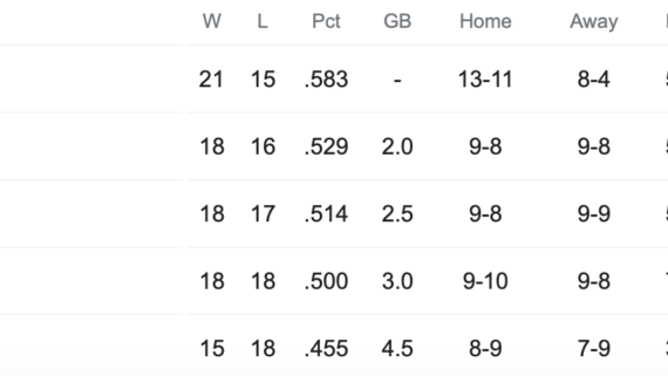Image resolution: width=668 pixels, height=376 pixels.
Task: Select the GB column header
Action: coord(397,21)
